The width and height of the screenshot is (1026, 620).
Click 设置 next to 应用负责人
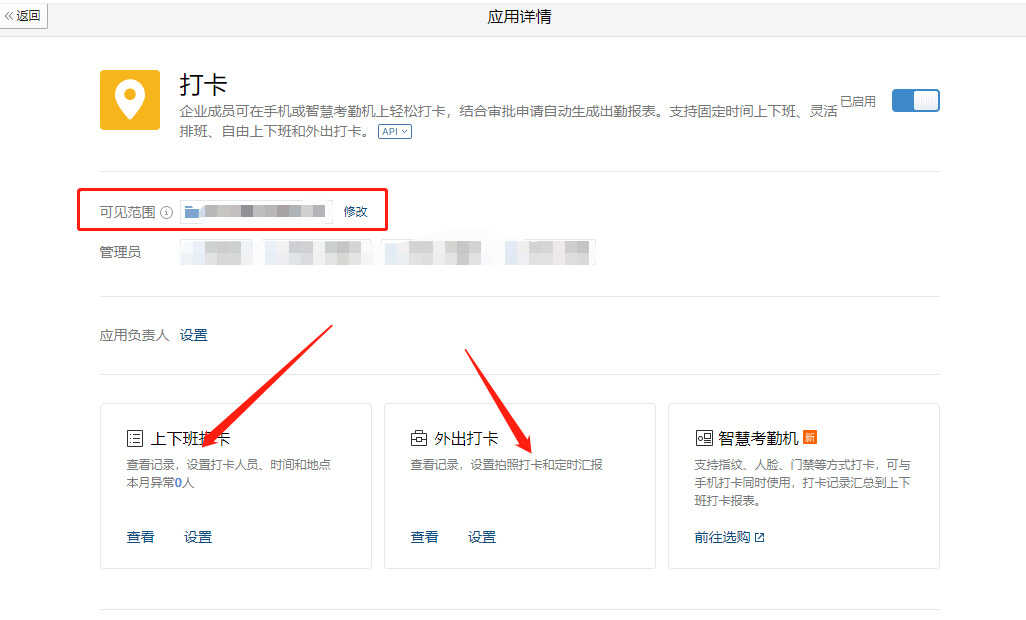pos(194,336)
